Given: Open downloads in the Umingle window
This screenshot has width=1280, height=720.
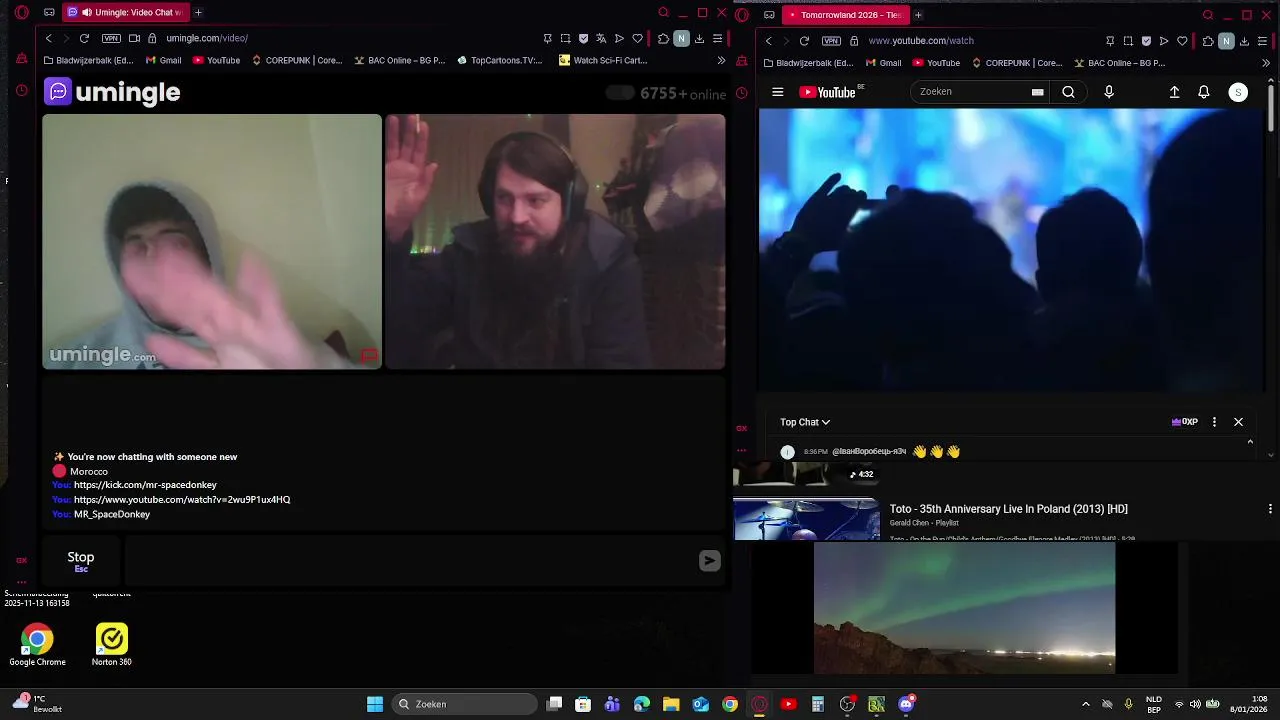Looking at the screenshot, I should pos(699,38).
